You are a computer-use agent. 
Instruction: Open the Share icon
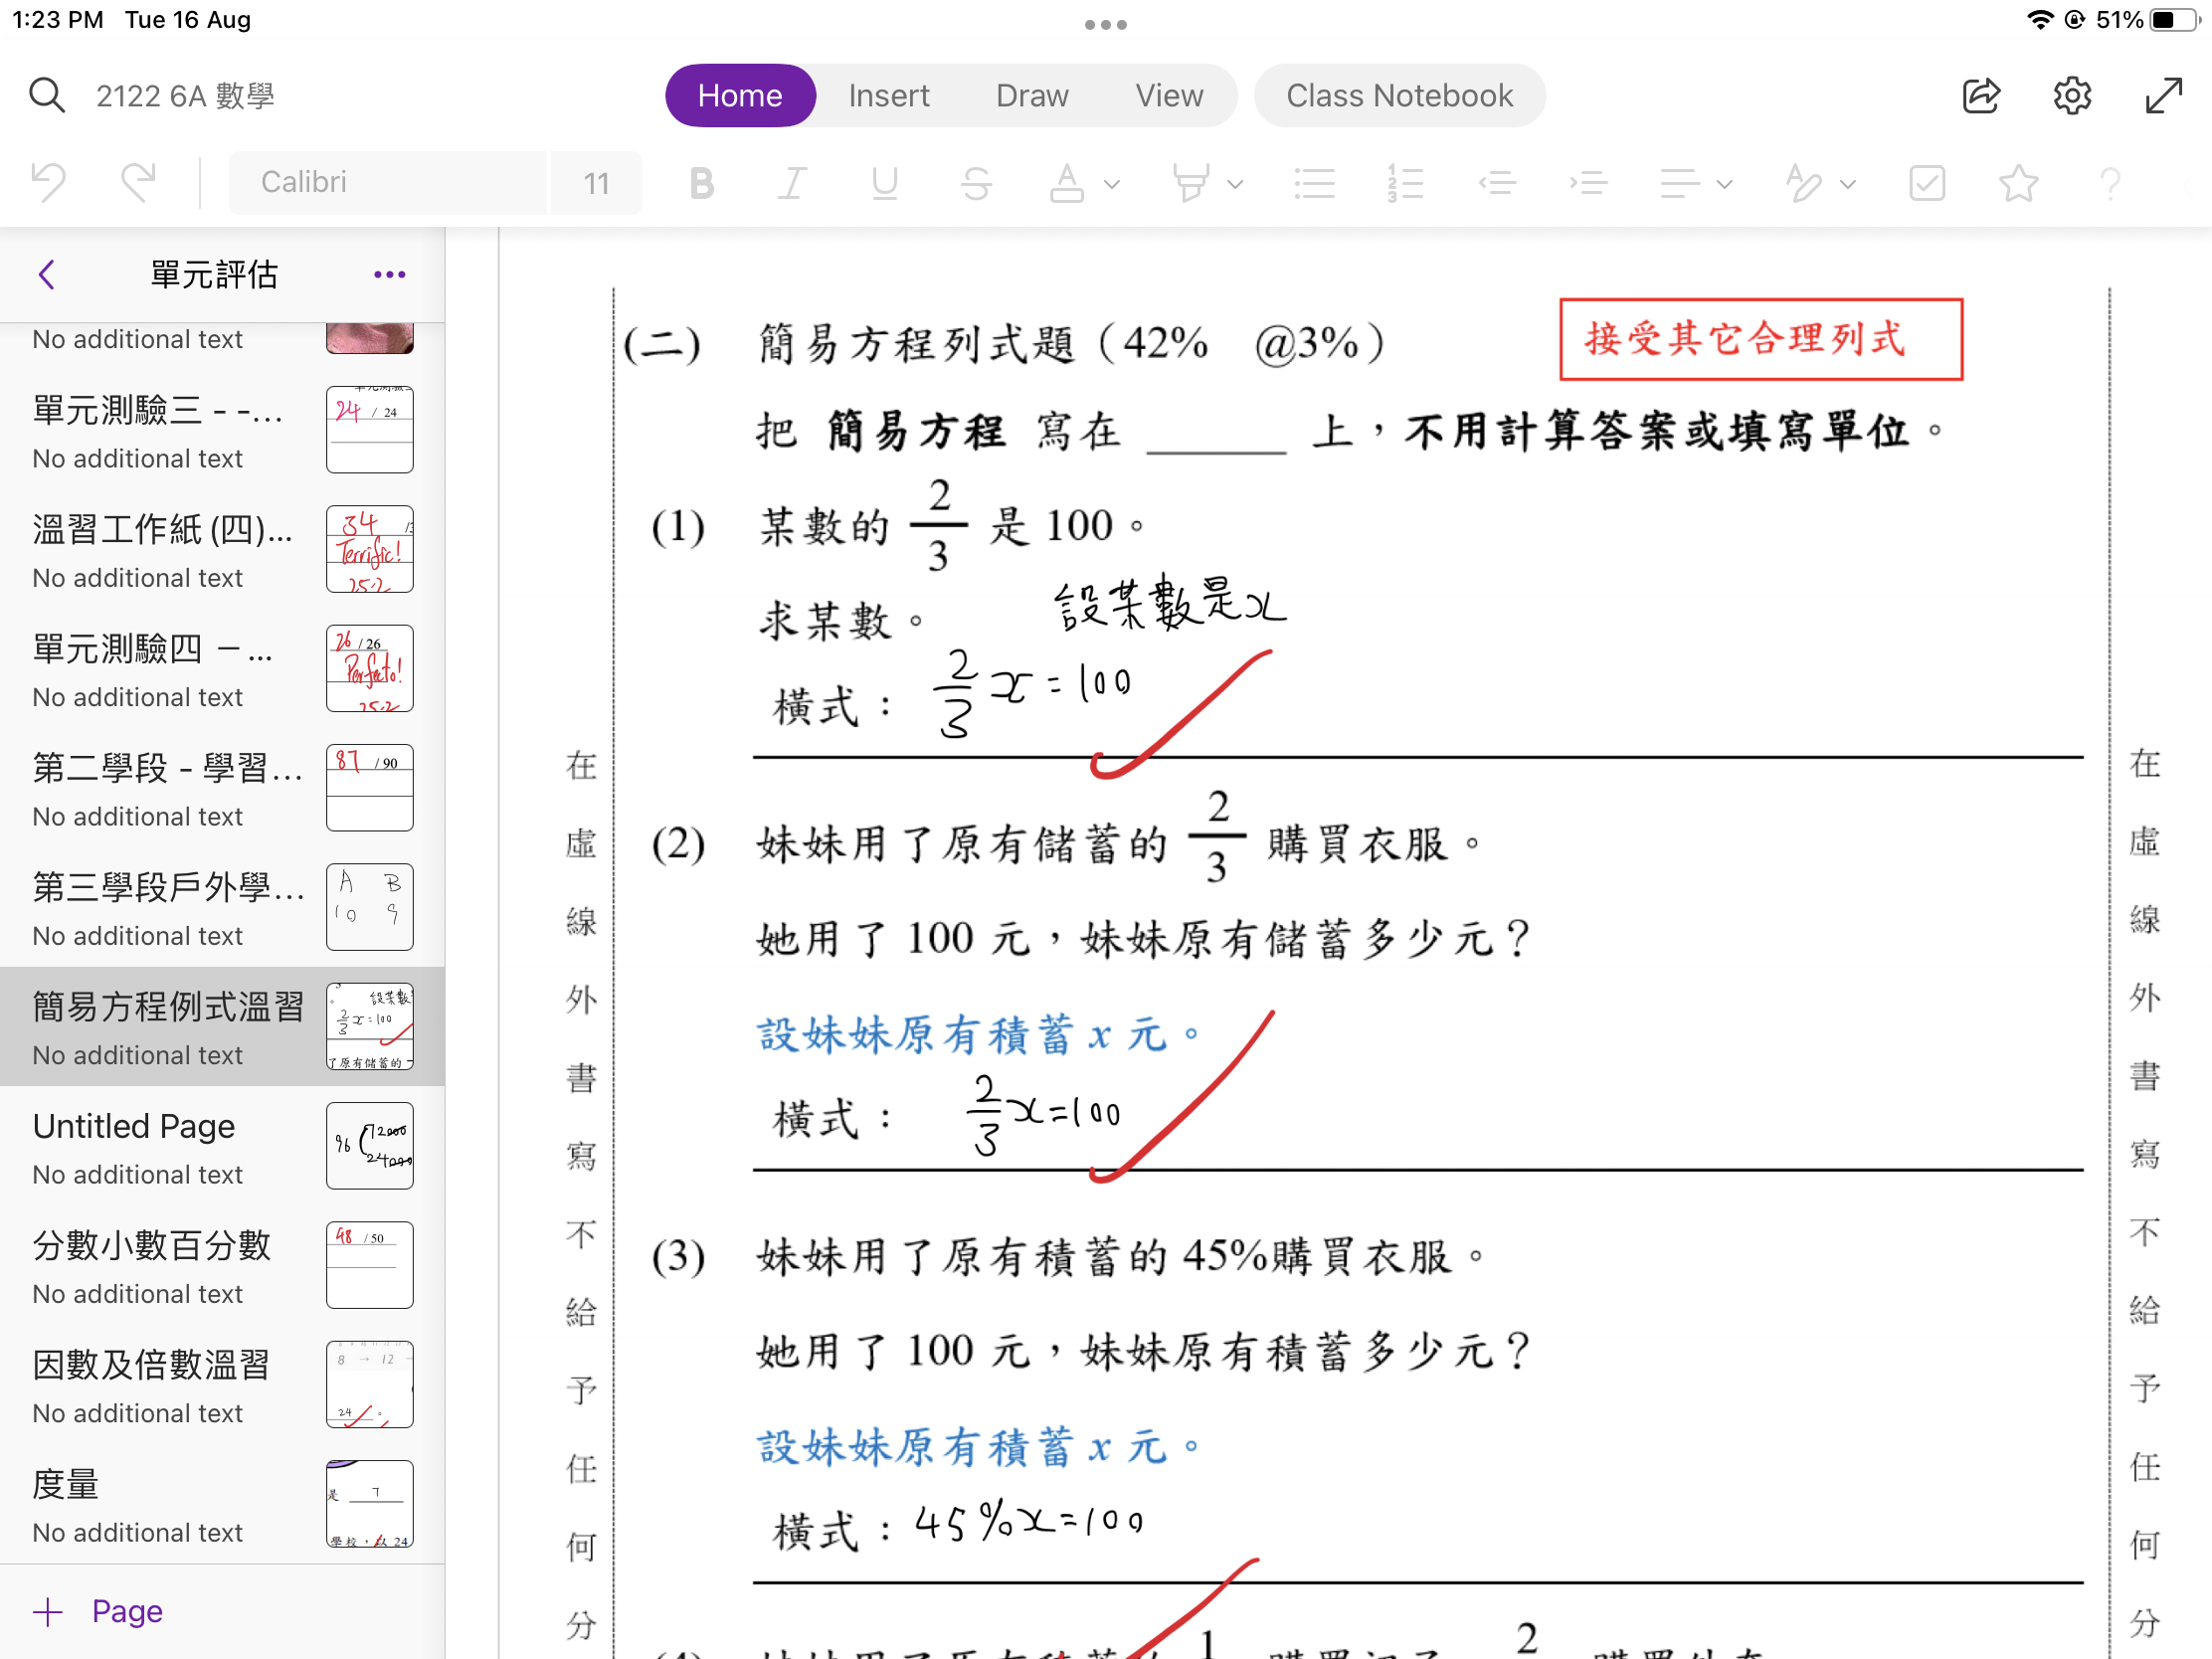[1981, 96]
